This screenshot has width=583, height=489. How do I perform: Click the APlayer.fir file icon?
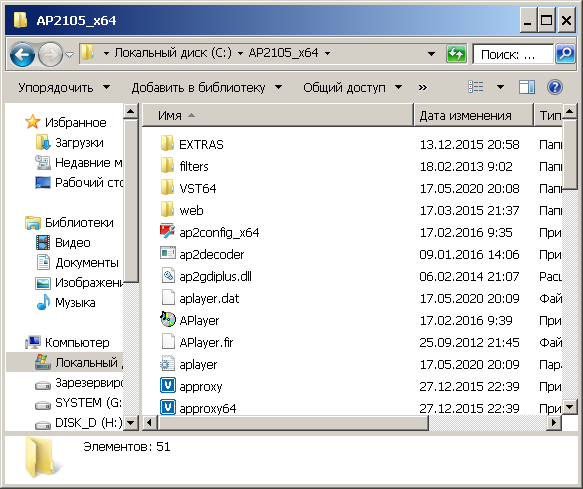point(168,341)
